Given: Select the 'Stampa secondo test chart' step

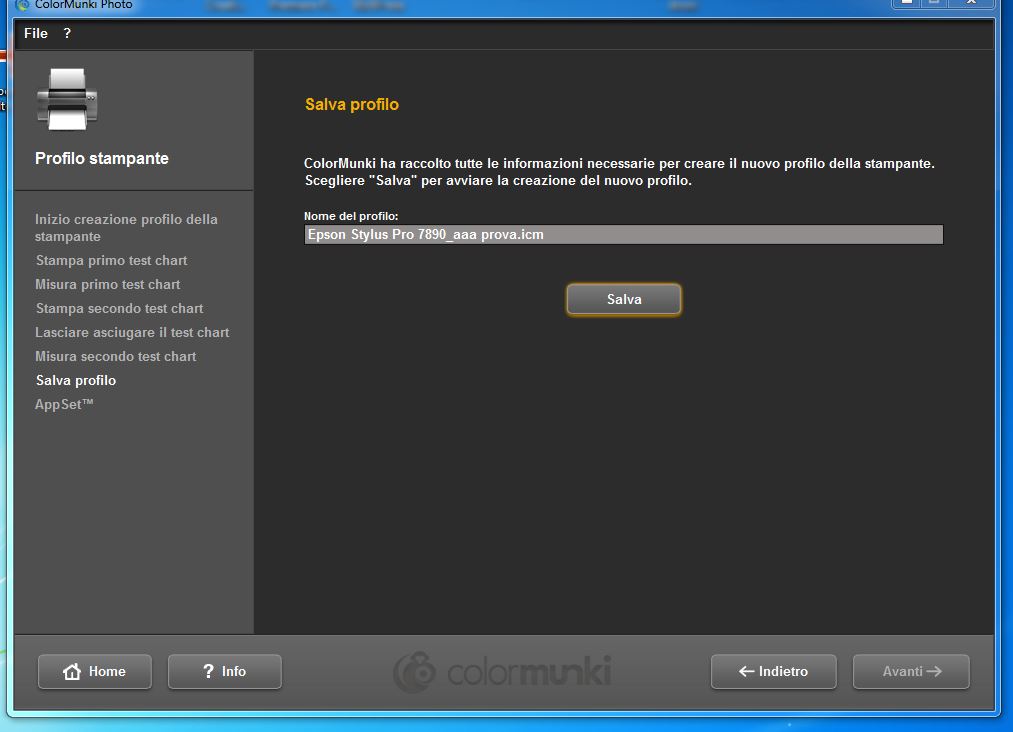Looking at the screenshot, I should 120,308.
